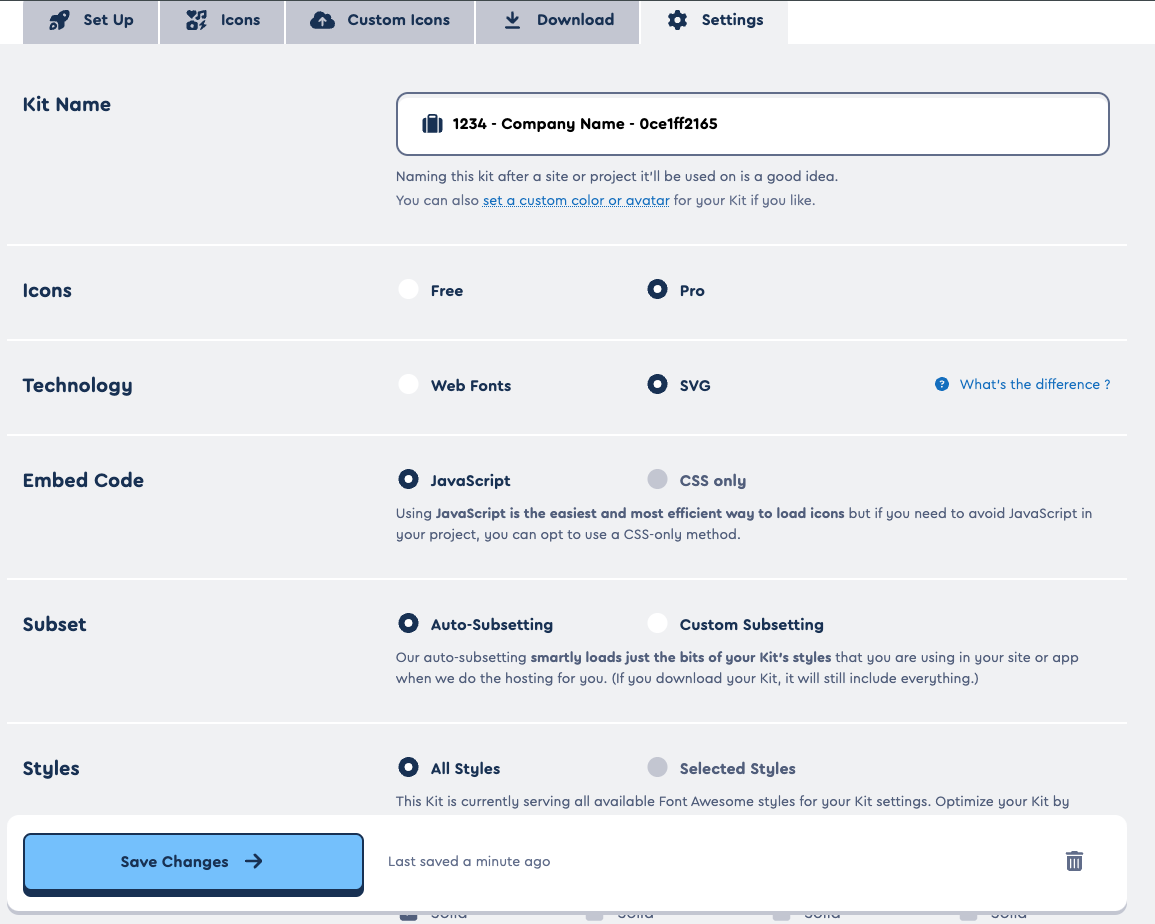Click the shapes icon on the Icons tab
The image size is (1155, 924).
(196, 20)
